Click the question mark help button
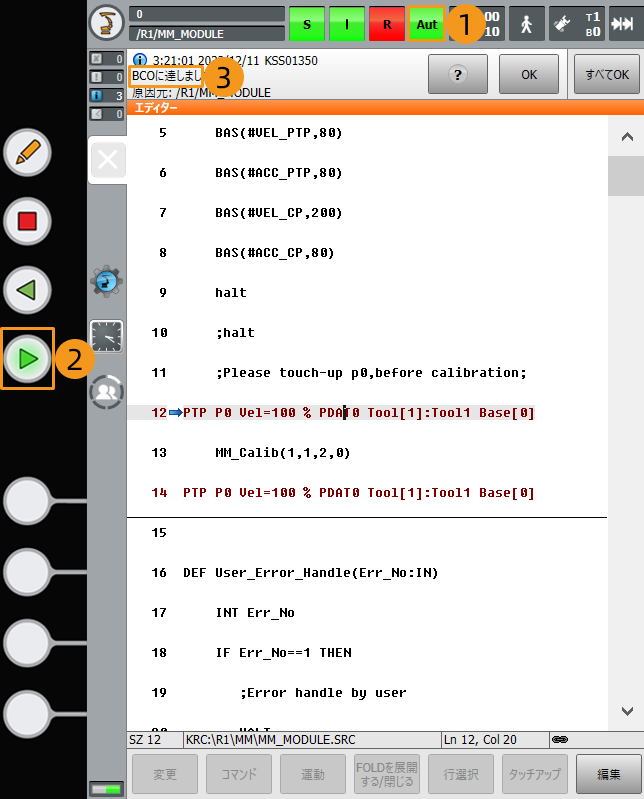 (x=458, y=74)
